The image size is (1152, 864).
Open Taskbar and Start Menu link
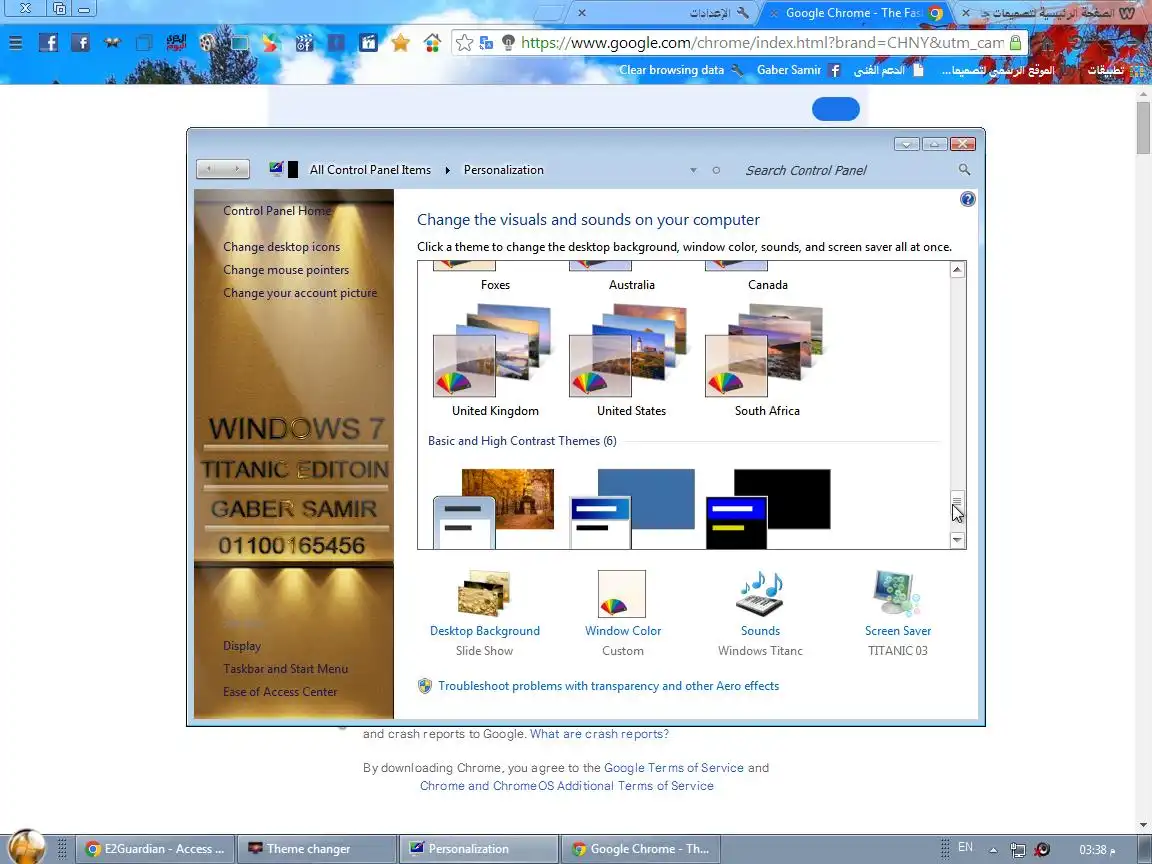285,669
